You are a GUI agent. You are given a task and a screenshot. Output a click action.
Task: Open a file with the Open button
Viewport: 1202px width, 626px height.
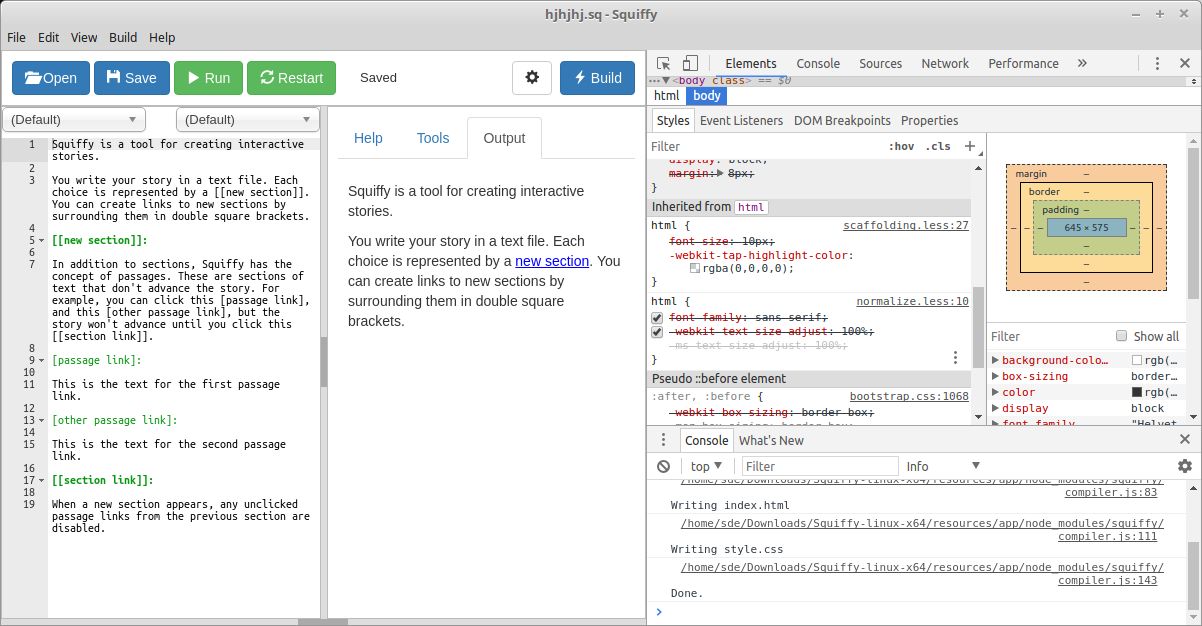pos(50,78)
